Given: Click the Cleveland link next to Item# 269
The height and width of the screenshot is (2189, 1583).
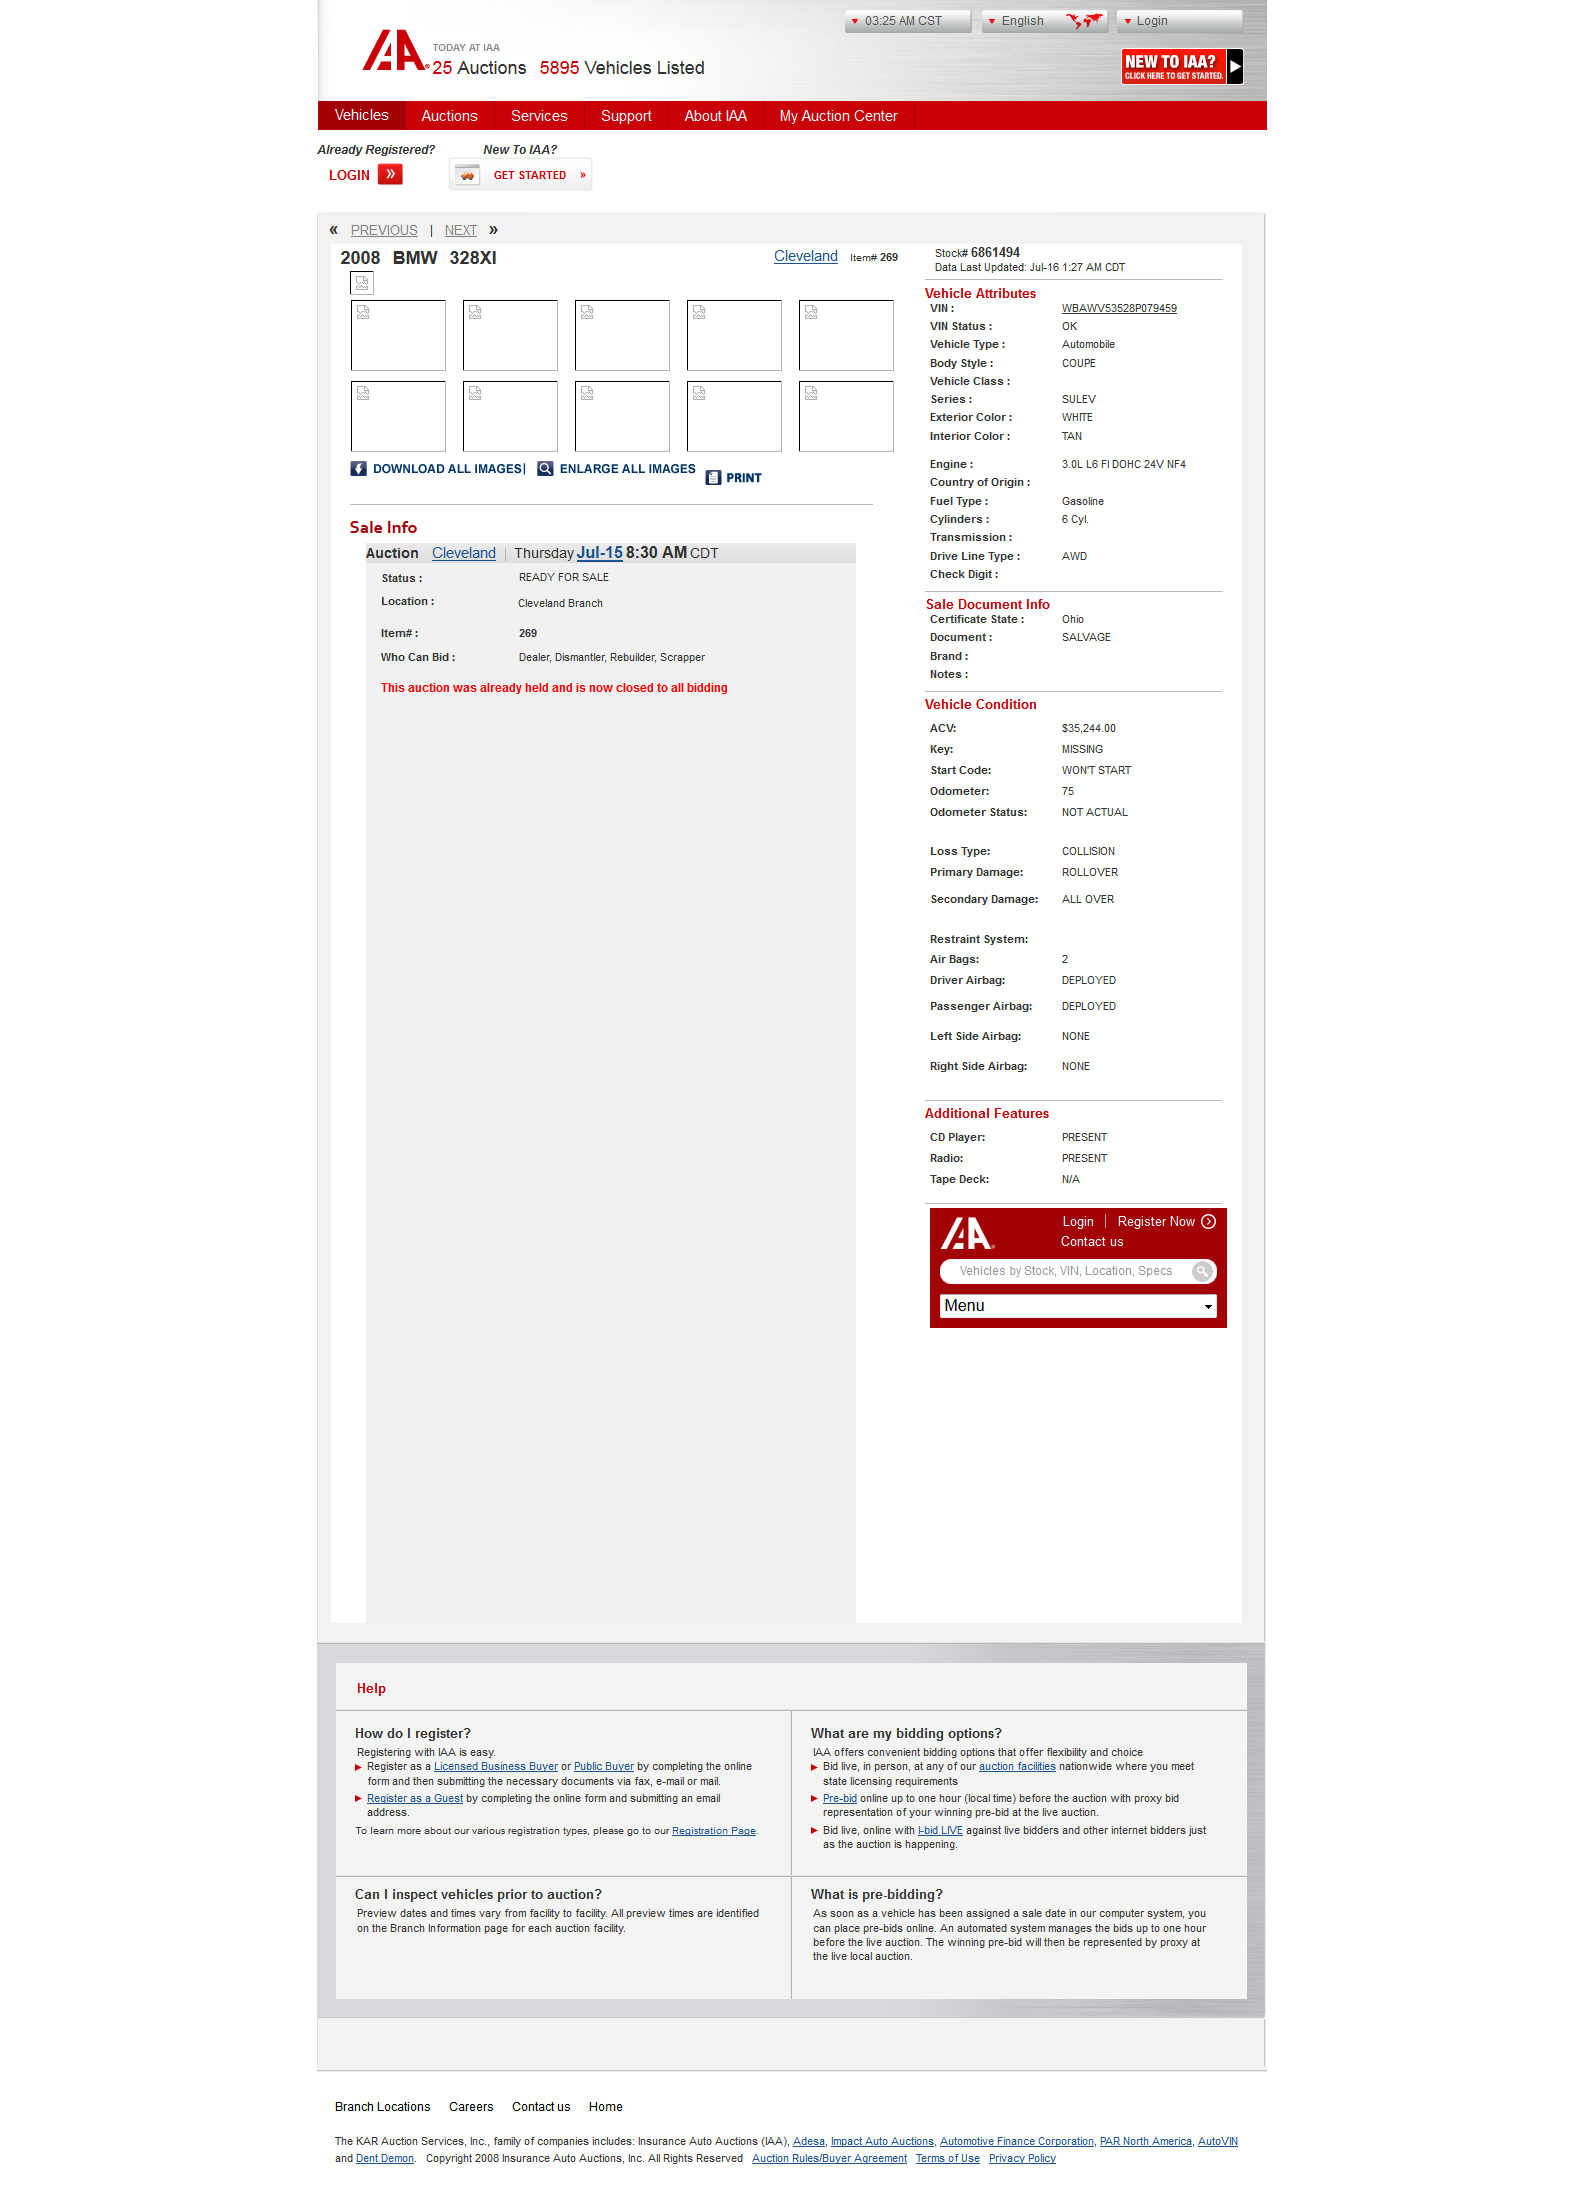Looking at the screenshot, I should point(806,256).
